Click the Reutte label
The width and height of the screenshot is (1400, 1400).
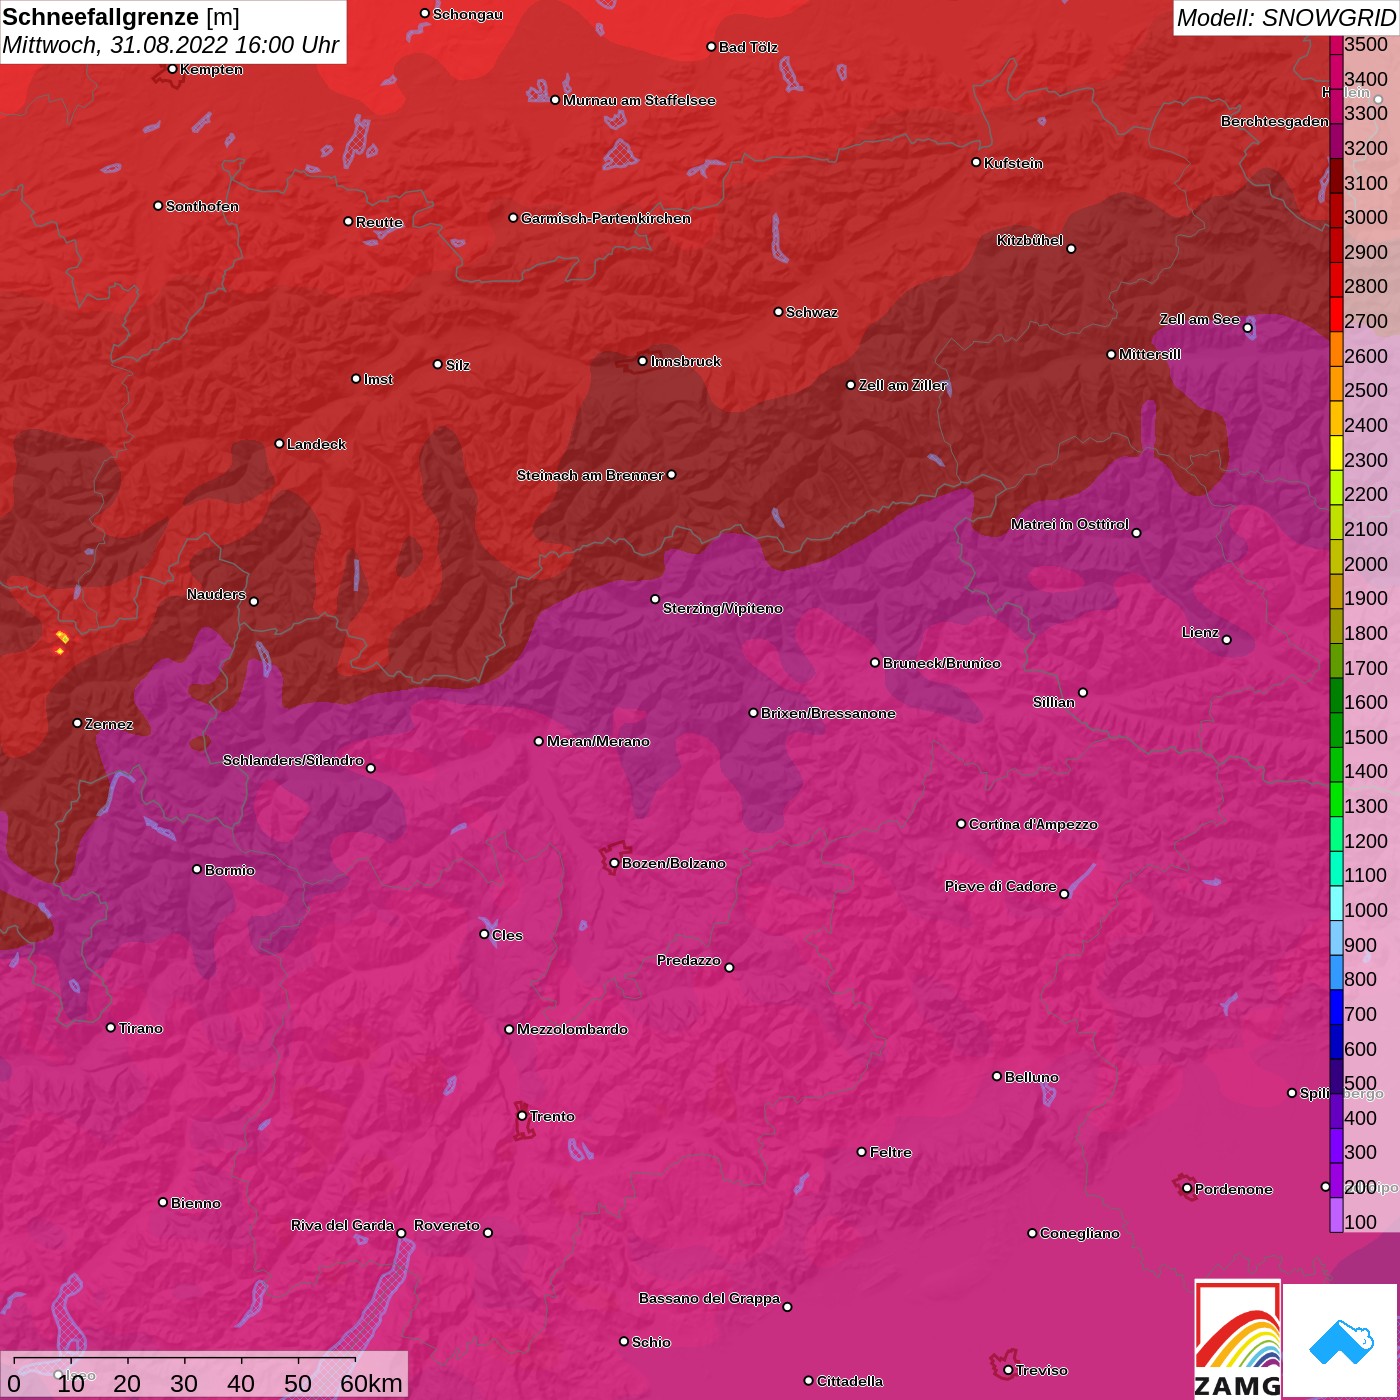pyautogui.click(x=379, y=222)
